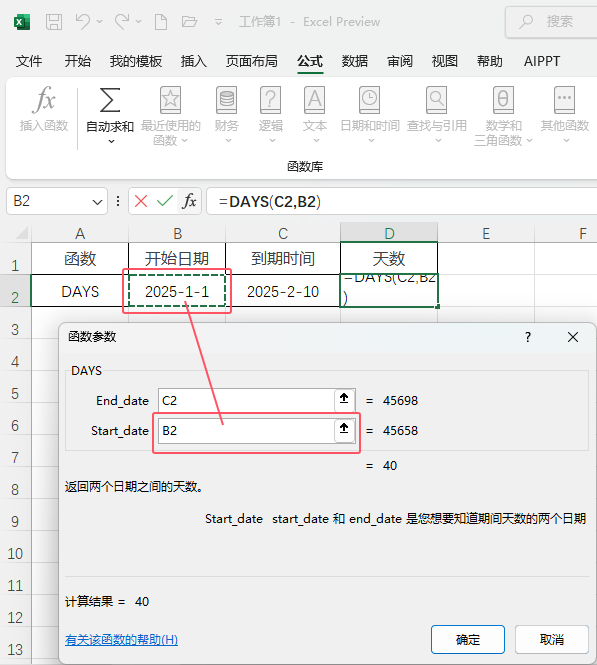Click the red cancel X in formula bar
The image size is (597, 665).
point(141,201)
